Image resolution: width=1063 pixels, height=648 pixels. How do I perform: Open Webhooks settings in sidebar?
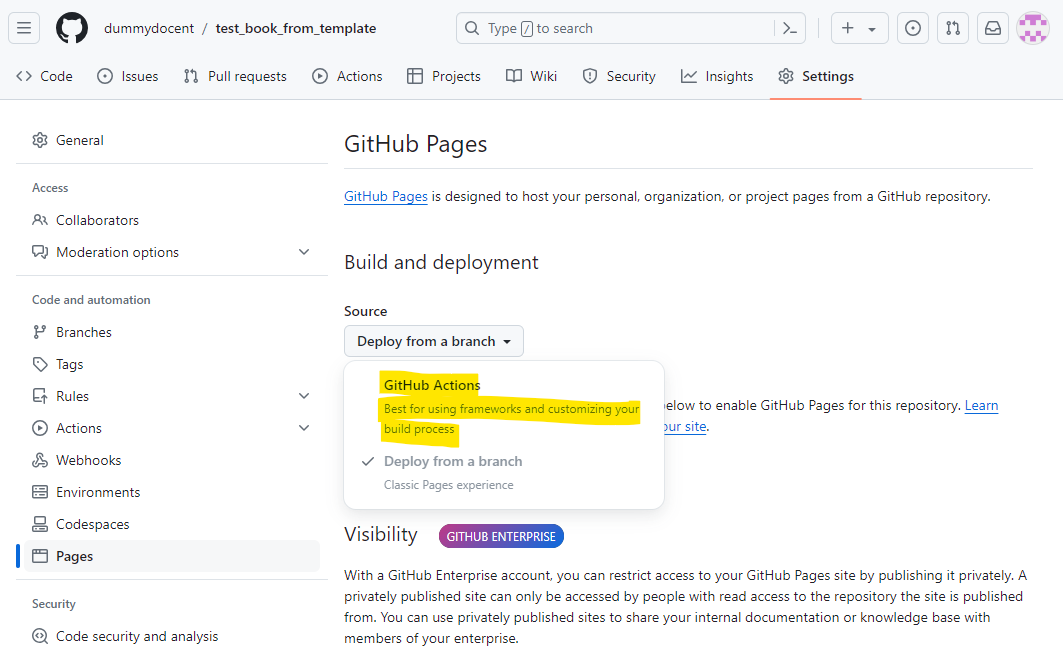pyautogui.click(x=88, y=460)
